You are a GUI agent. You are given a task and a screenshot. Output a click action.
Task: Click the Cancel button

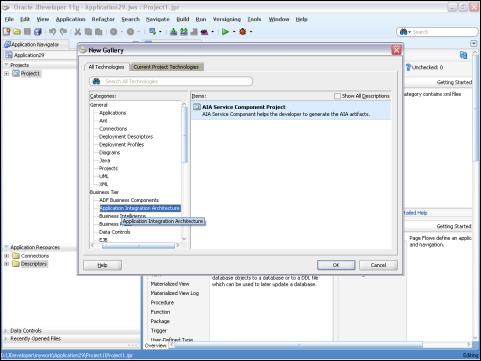(x=378, y=265)
